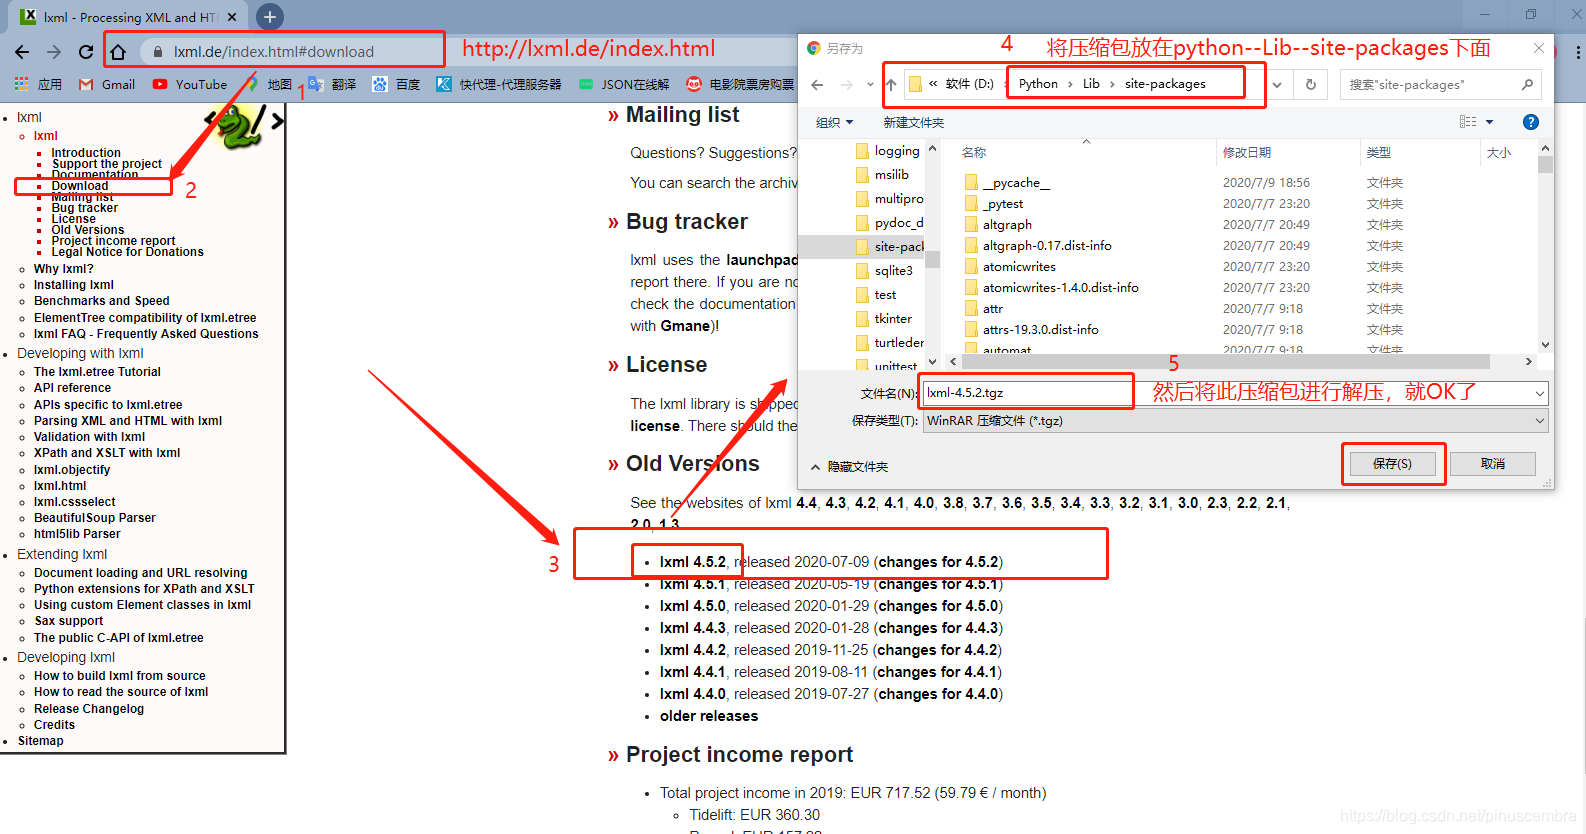
Task: Expand the 组织 menu
Action: click(834, 123)
